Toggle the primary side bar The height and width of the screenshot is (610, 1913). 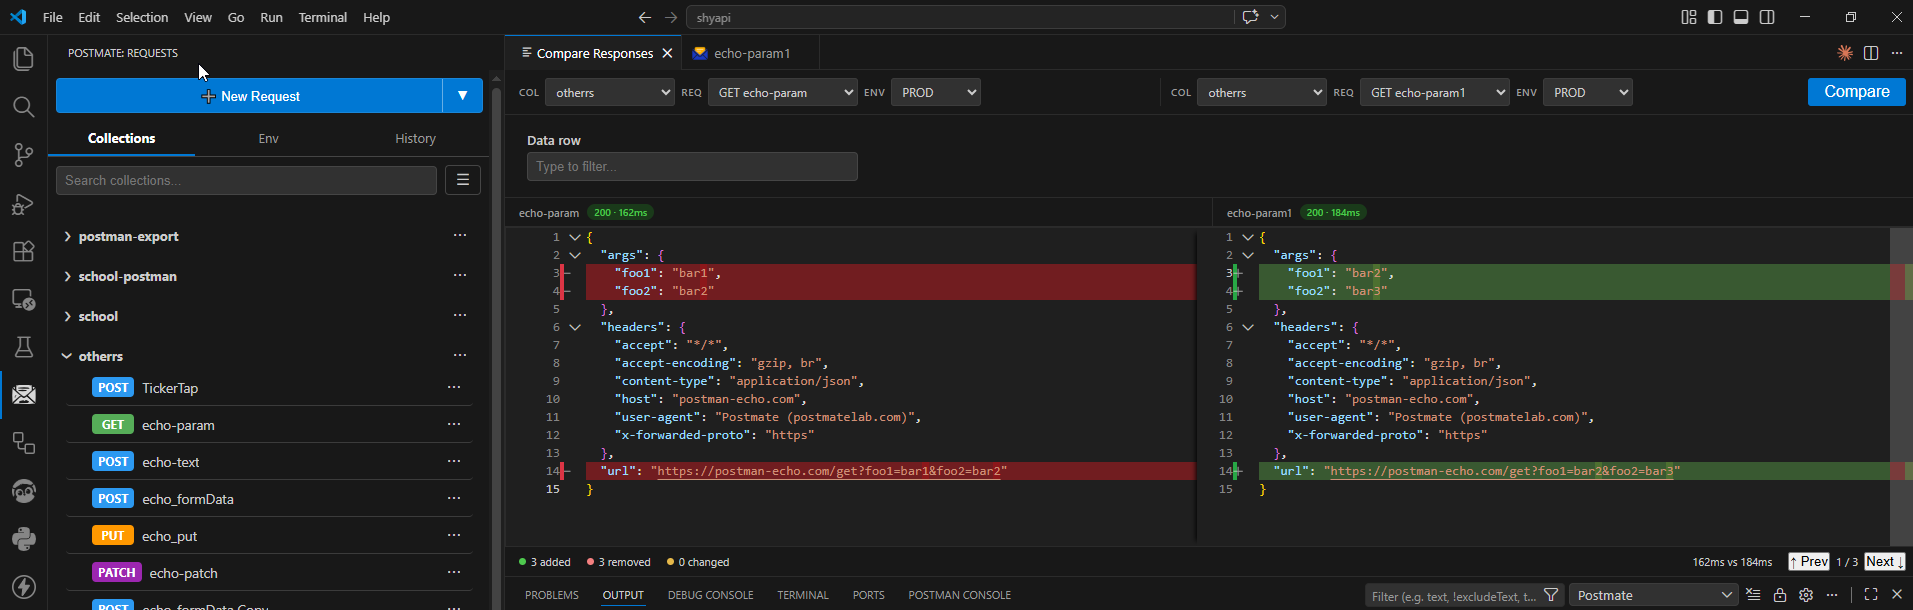[x=1715, y=17]
